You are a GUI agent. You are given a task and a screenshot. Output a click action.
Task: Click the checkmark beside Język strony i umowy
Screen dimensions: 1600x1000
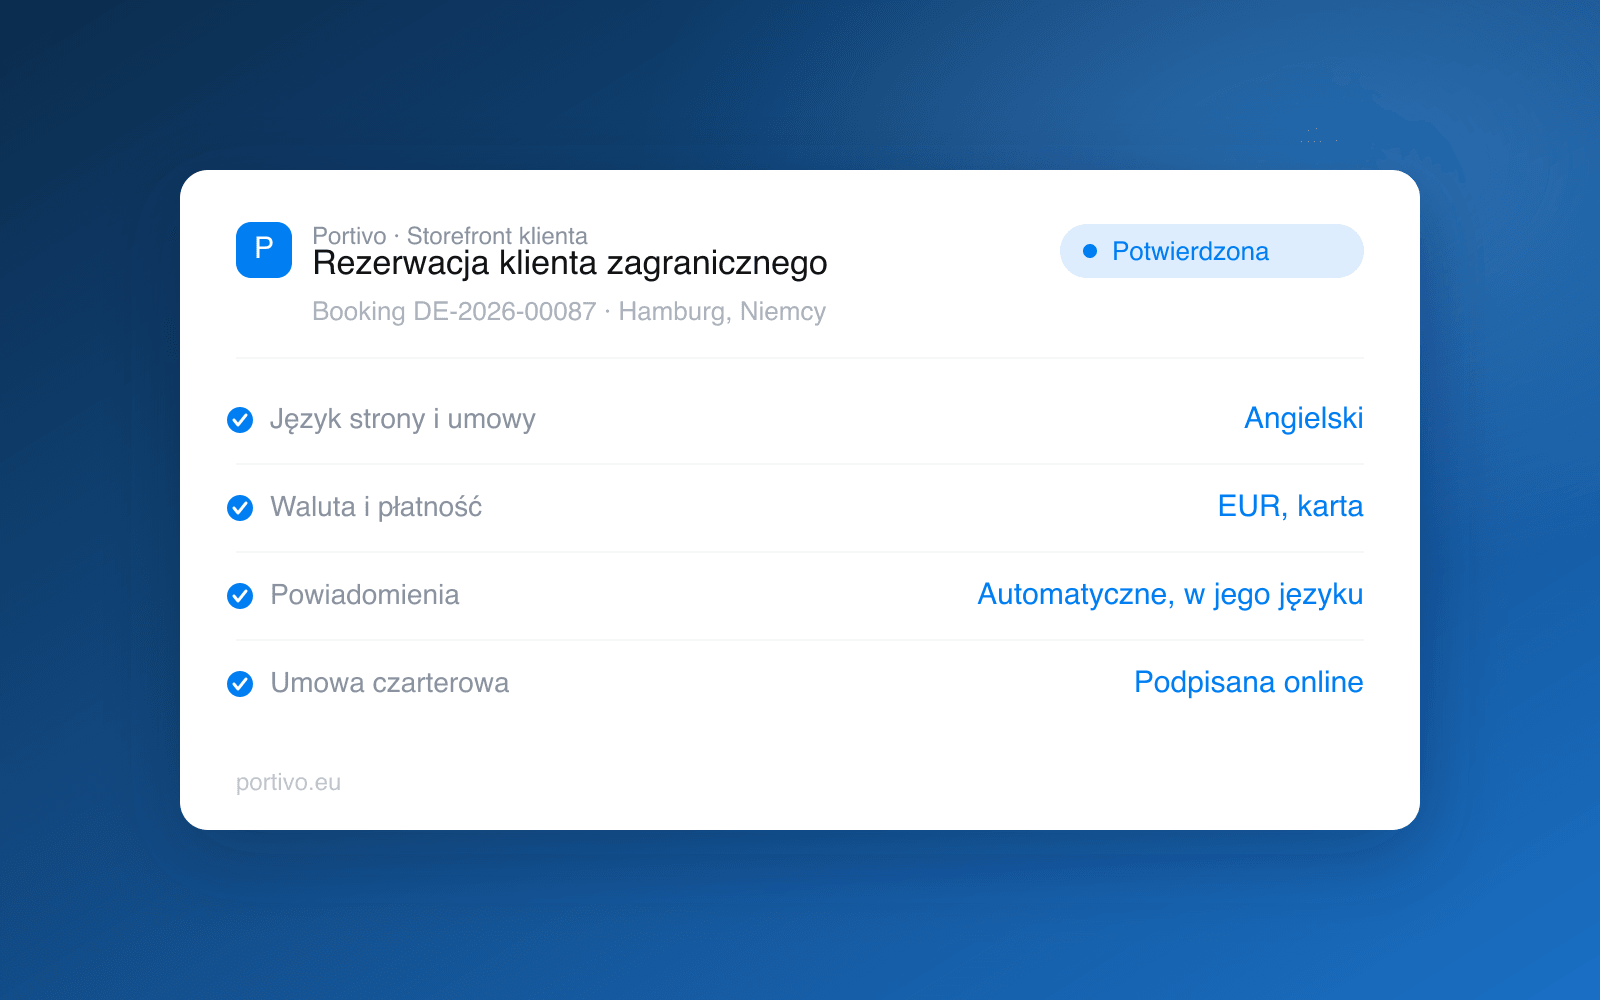coord(240,420)
